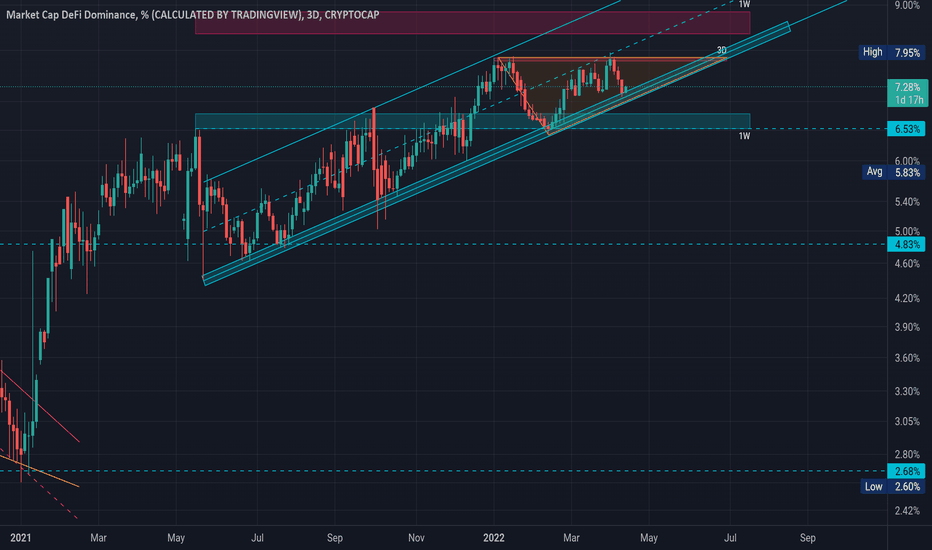932x550 pixels.
Task: Click the Avg 5.83% price label
Action: (893, 172)
